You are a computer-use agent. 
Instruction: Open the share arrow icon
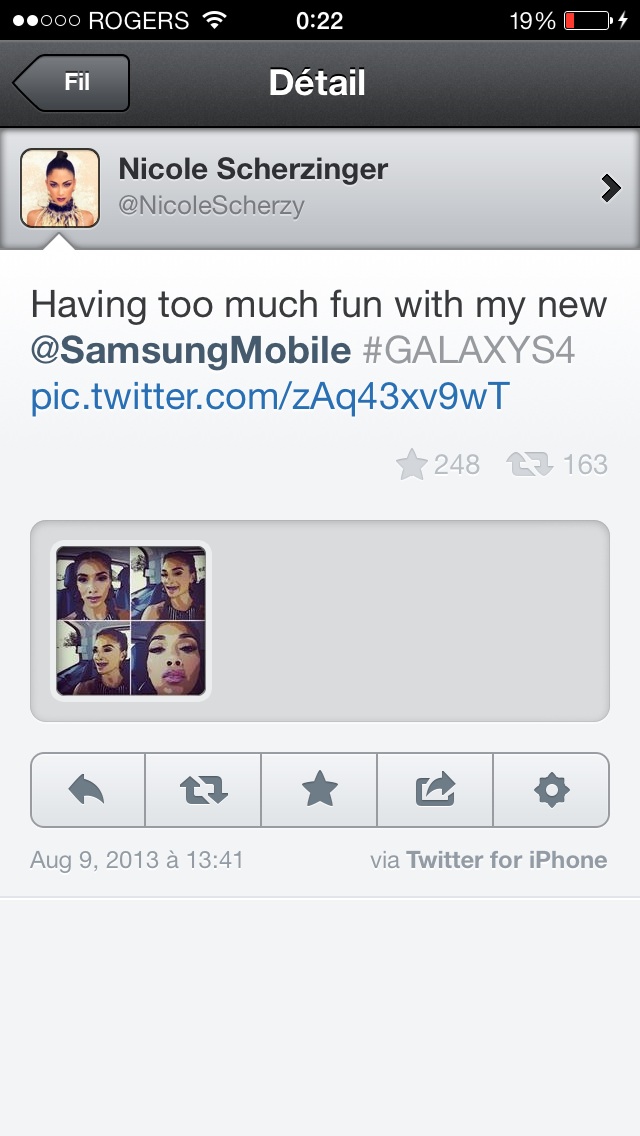click(x=435, y=790)
